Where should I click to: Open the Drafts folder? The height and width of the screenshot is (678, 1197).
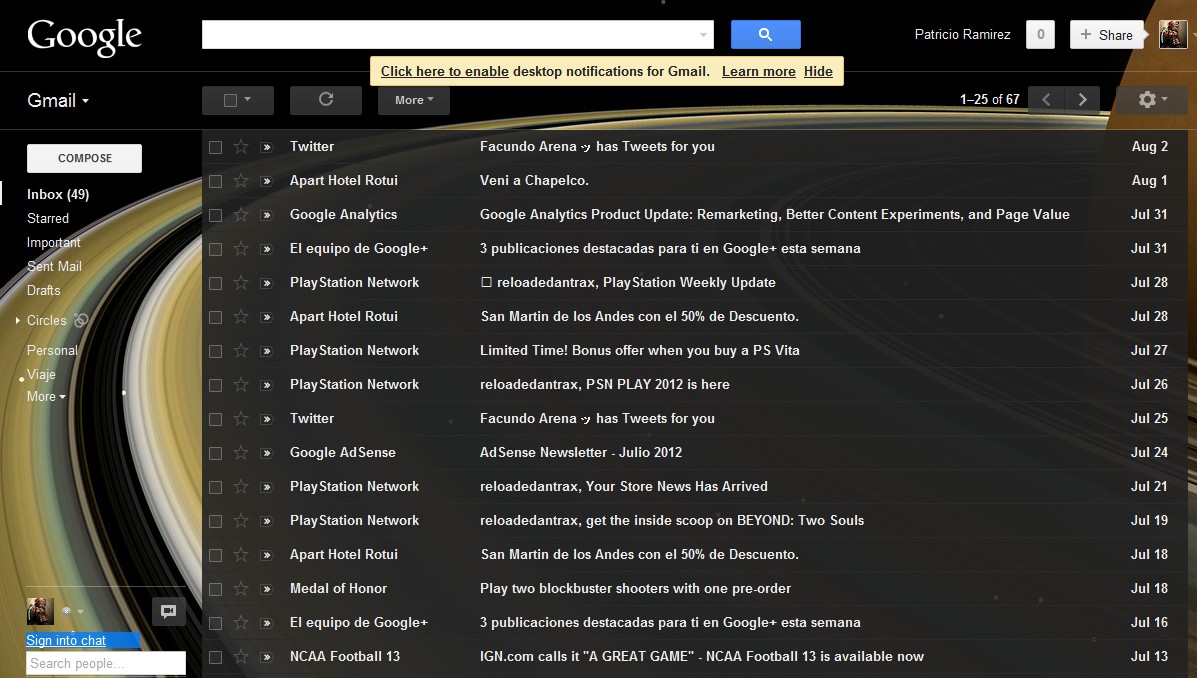[x=44, y=290]
